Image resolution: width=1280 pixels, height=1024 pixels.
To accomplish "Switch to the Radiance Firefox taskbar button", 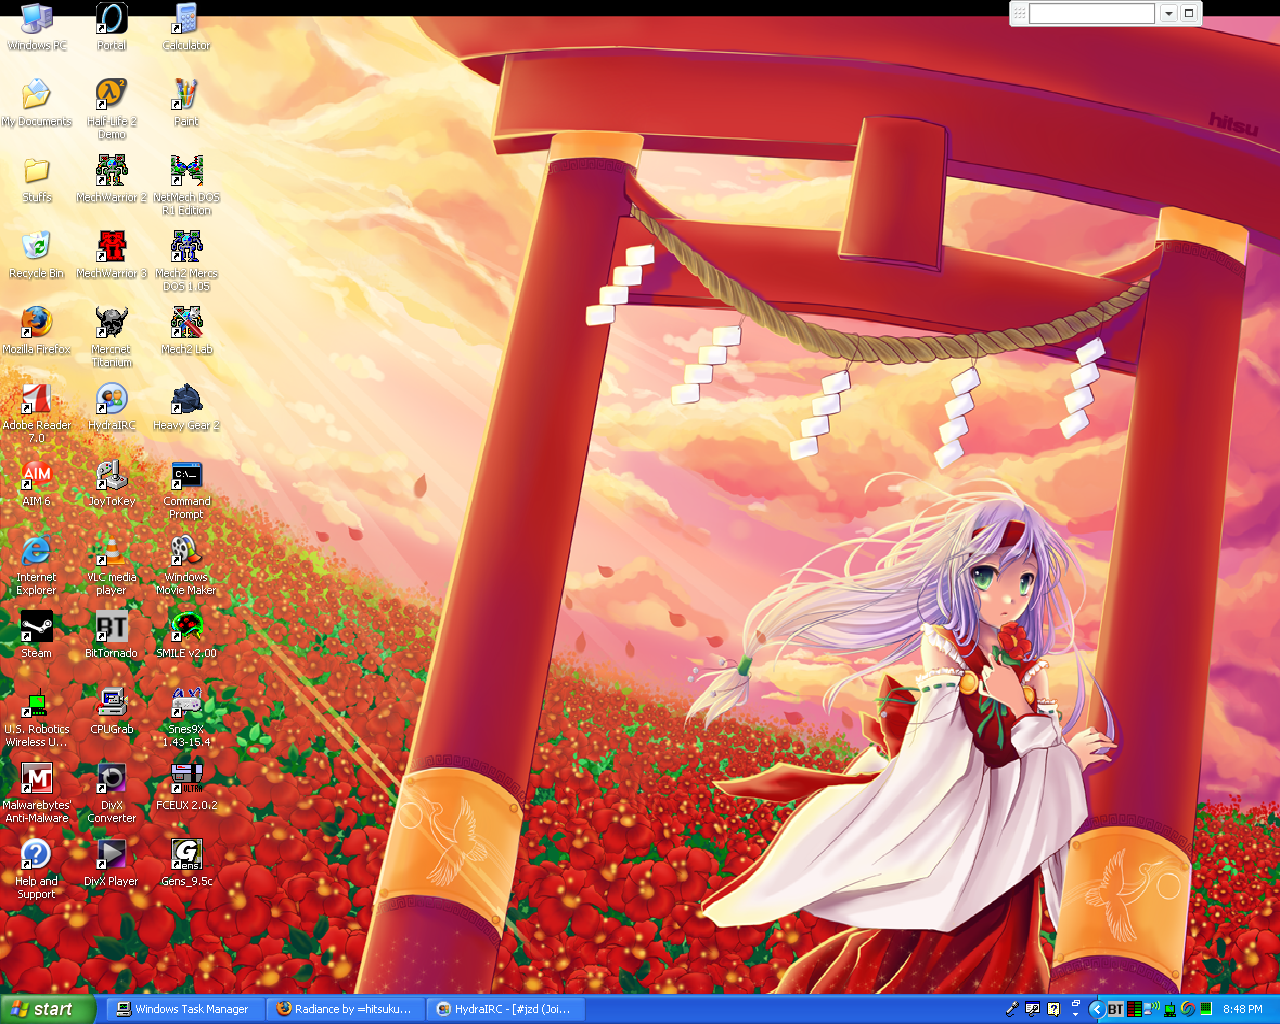I will click(x=346, y=1009).
